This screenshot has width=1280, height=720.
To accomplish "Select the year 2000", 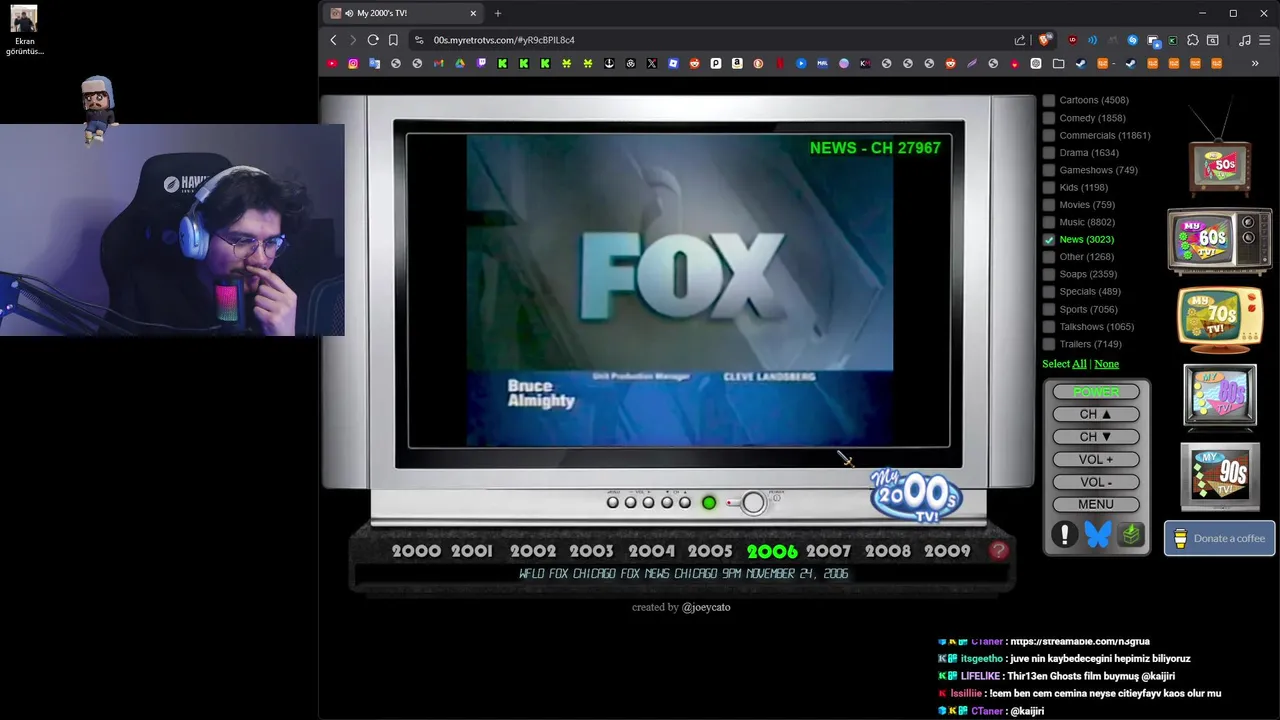I will click(416, 551).
